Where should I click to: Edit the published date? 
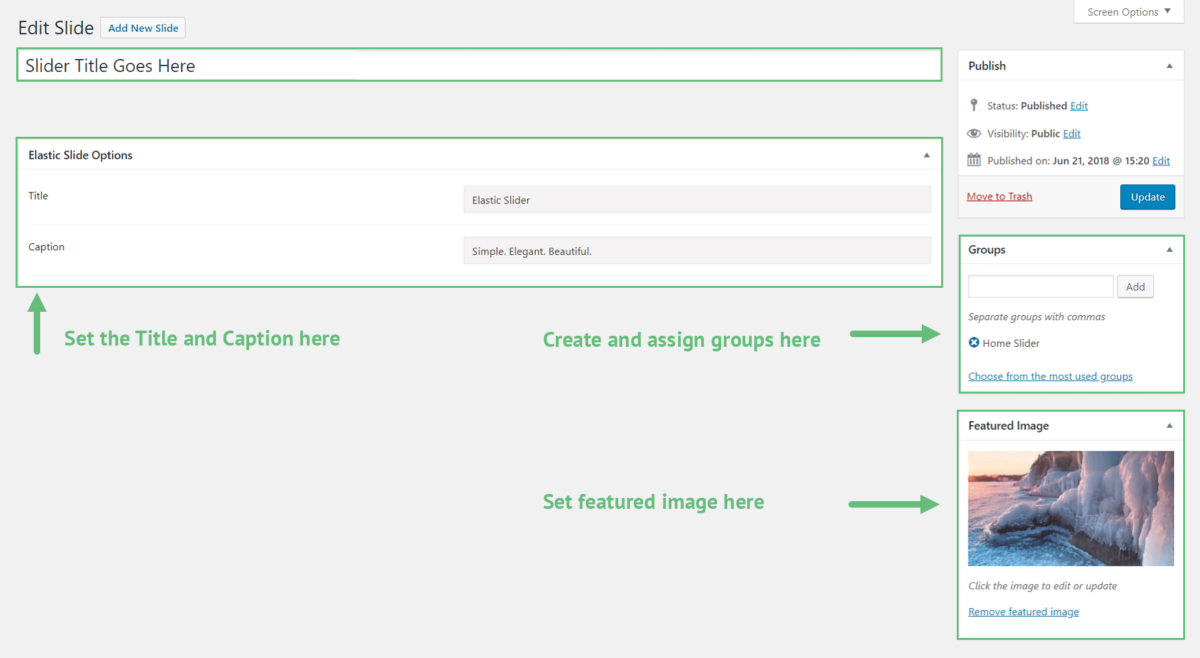click(1161, 160)
